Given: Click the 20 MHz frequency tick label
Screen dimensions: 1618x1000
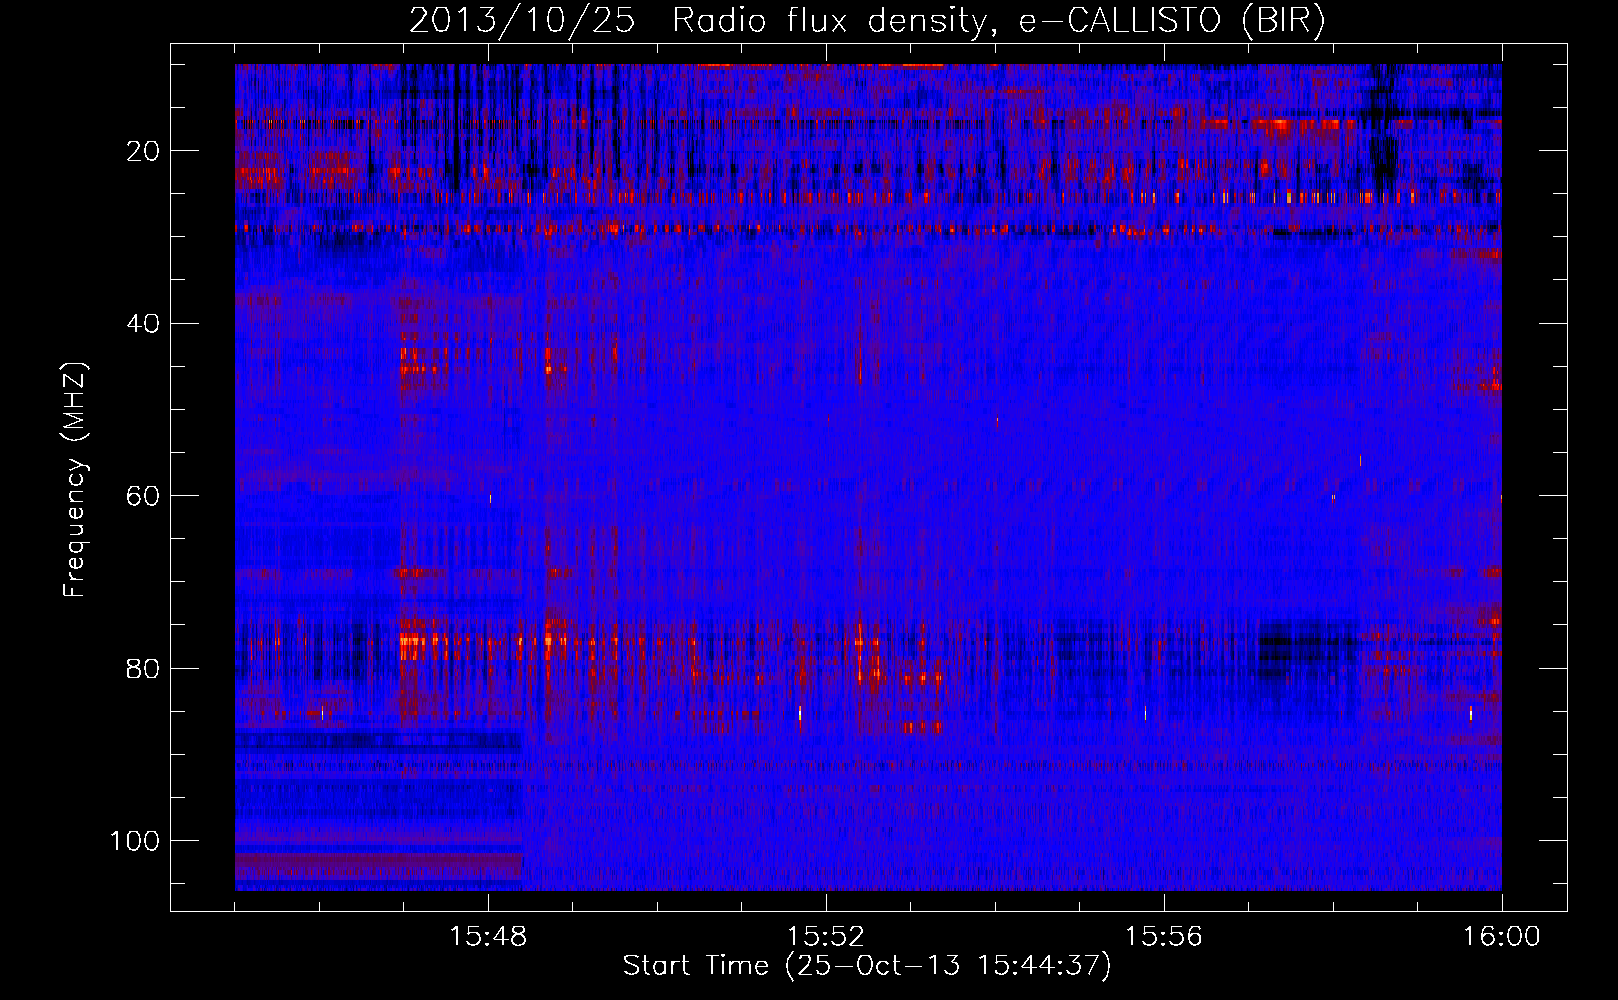Looking at the screenshot, I should [x=144, y=151].
